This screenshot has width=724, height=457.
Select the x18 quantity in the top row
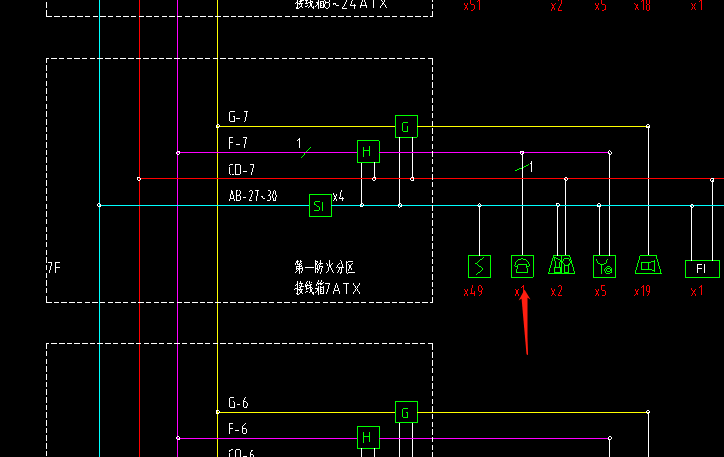[x=642, y=6]
